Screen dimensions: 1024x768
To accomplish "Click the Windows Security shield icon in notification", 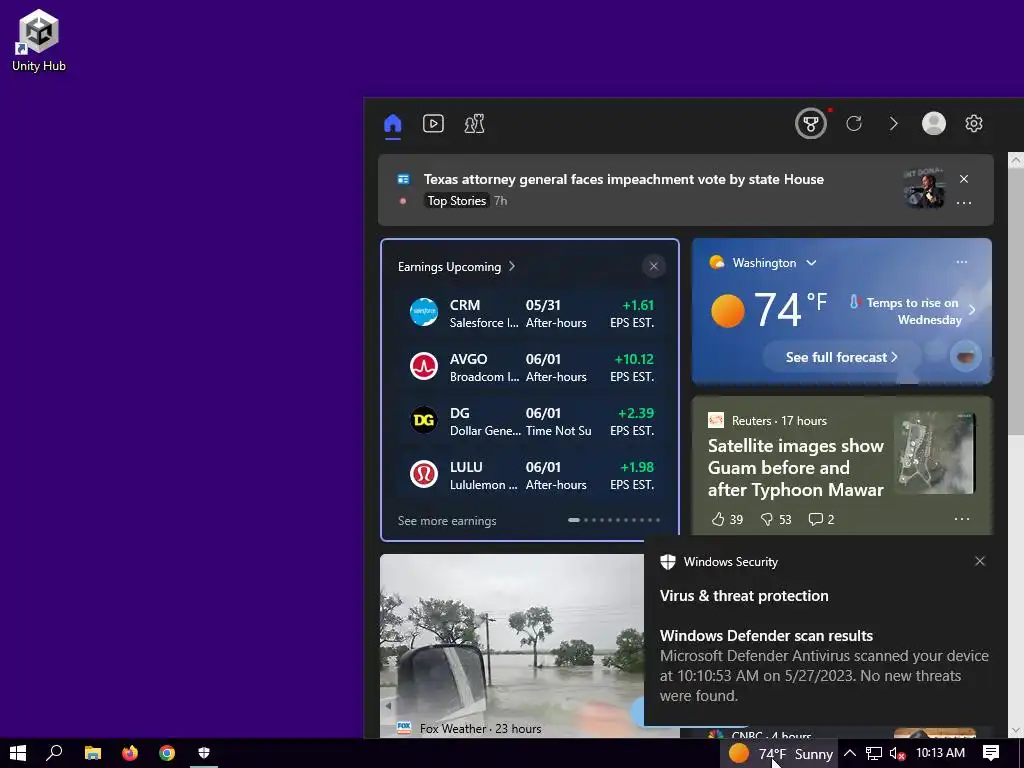I will (667, 562).
